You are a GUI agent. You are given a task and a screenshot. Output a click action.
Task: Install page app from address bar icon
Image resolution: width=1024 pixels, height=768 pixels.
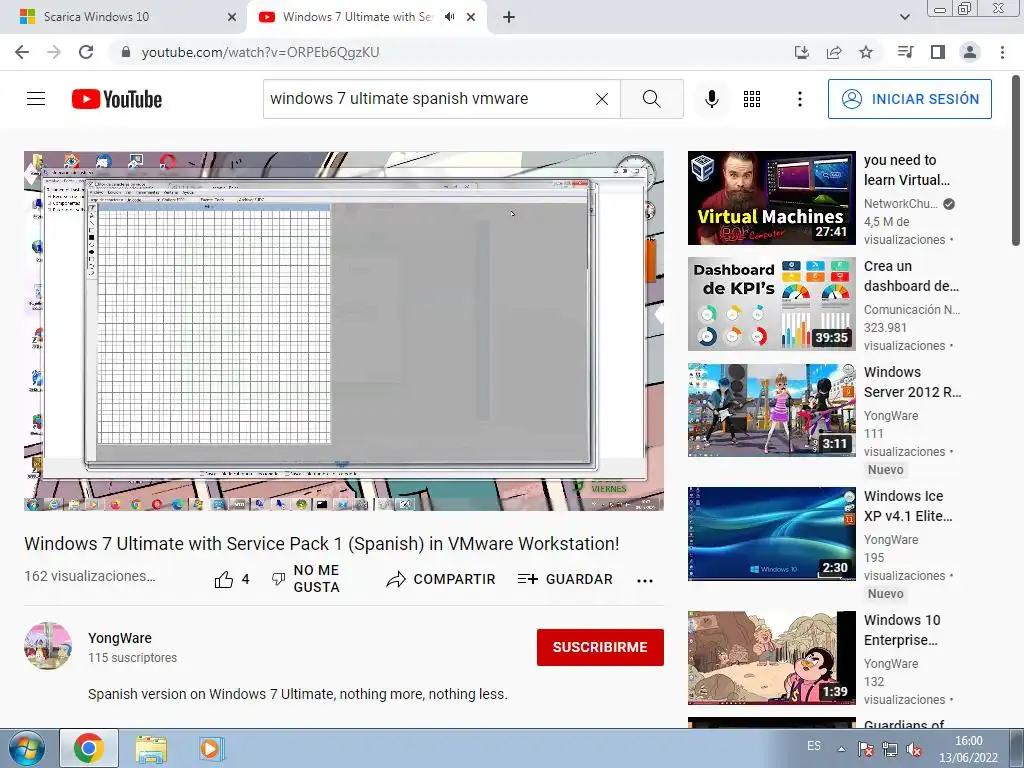(802, 52)
